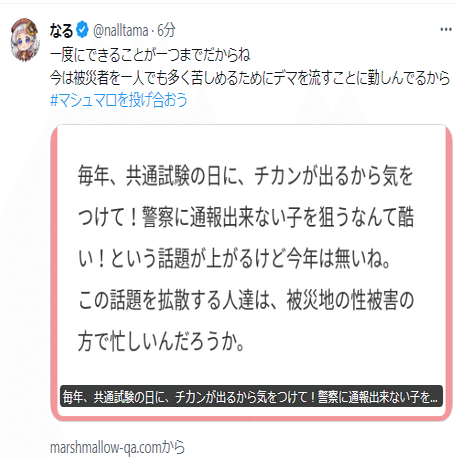The height and width of the screenshot is (458, 458).
Task: Click the card line つけて！警察に通報出来ない
Action: click(x=246, y=217)
